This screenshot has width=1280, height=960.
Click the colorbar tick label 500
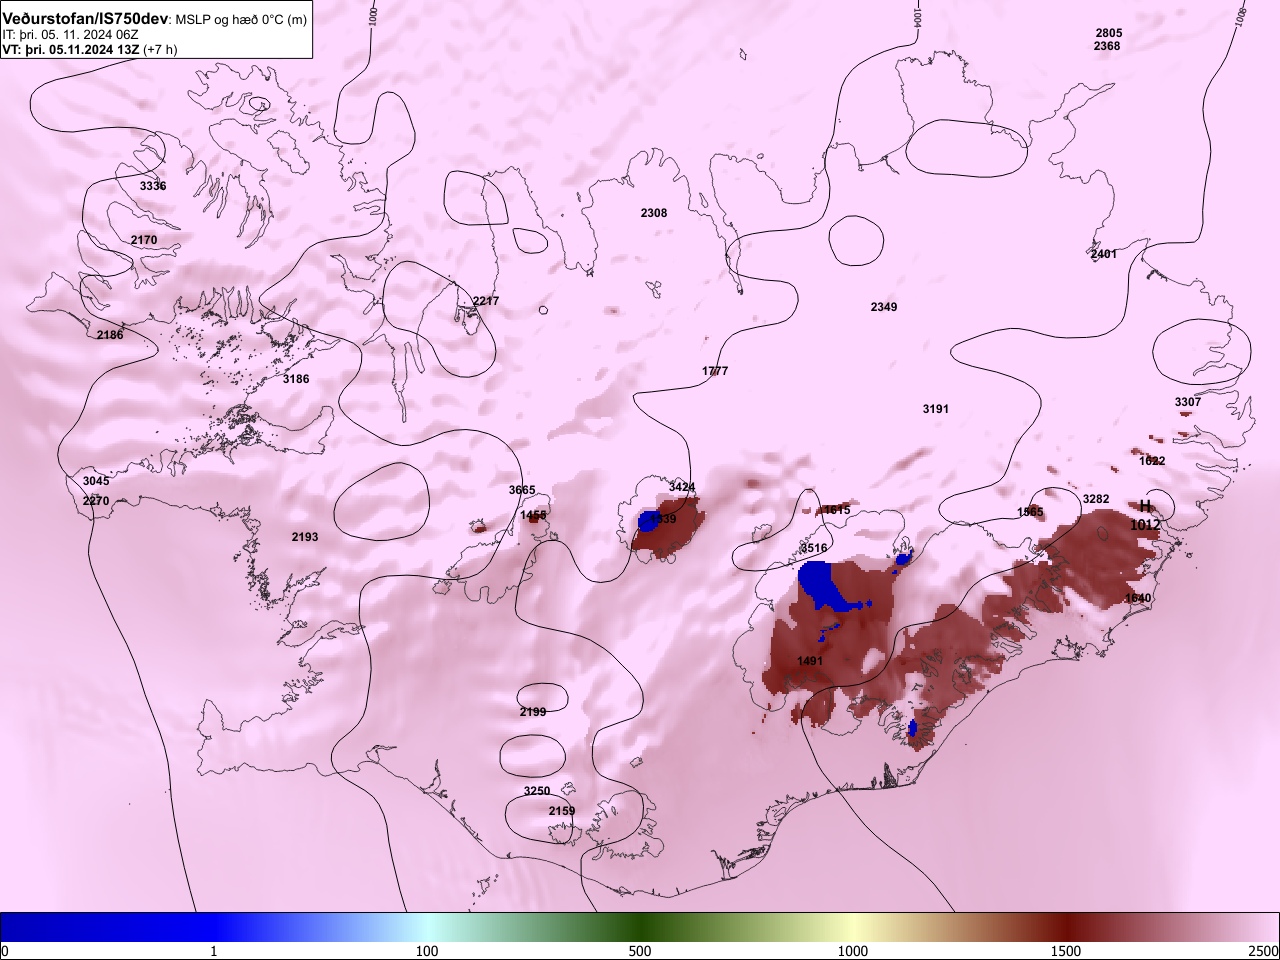[640, 951]
